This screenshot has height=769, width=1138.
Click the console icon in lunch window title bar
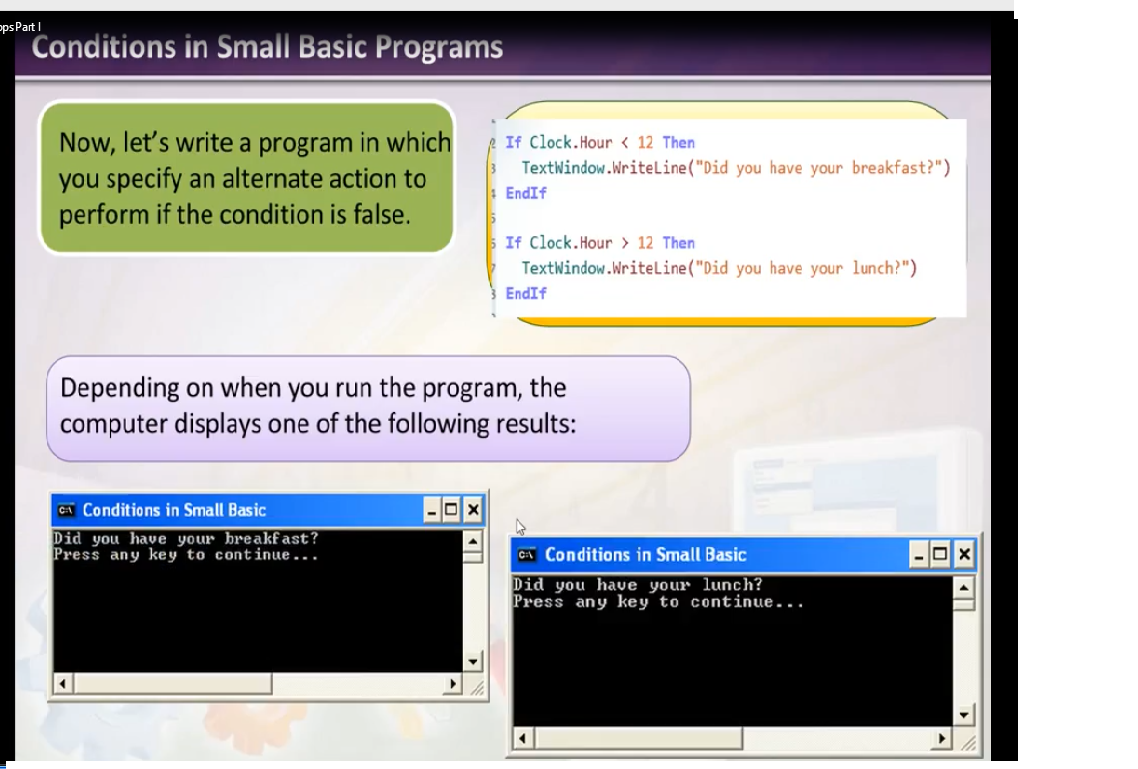526,555
